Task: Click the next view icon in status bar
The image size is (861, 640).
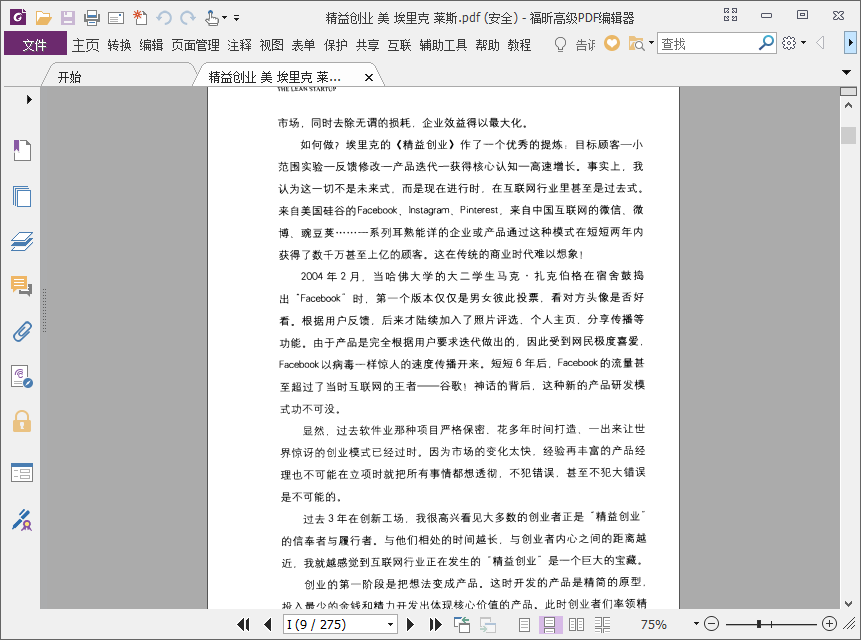Action: pos(488,625)
